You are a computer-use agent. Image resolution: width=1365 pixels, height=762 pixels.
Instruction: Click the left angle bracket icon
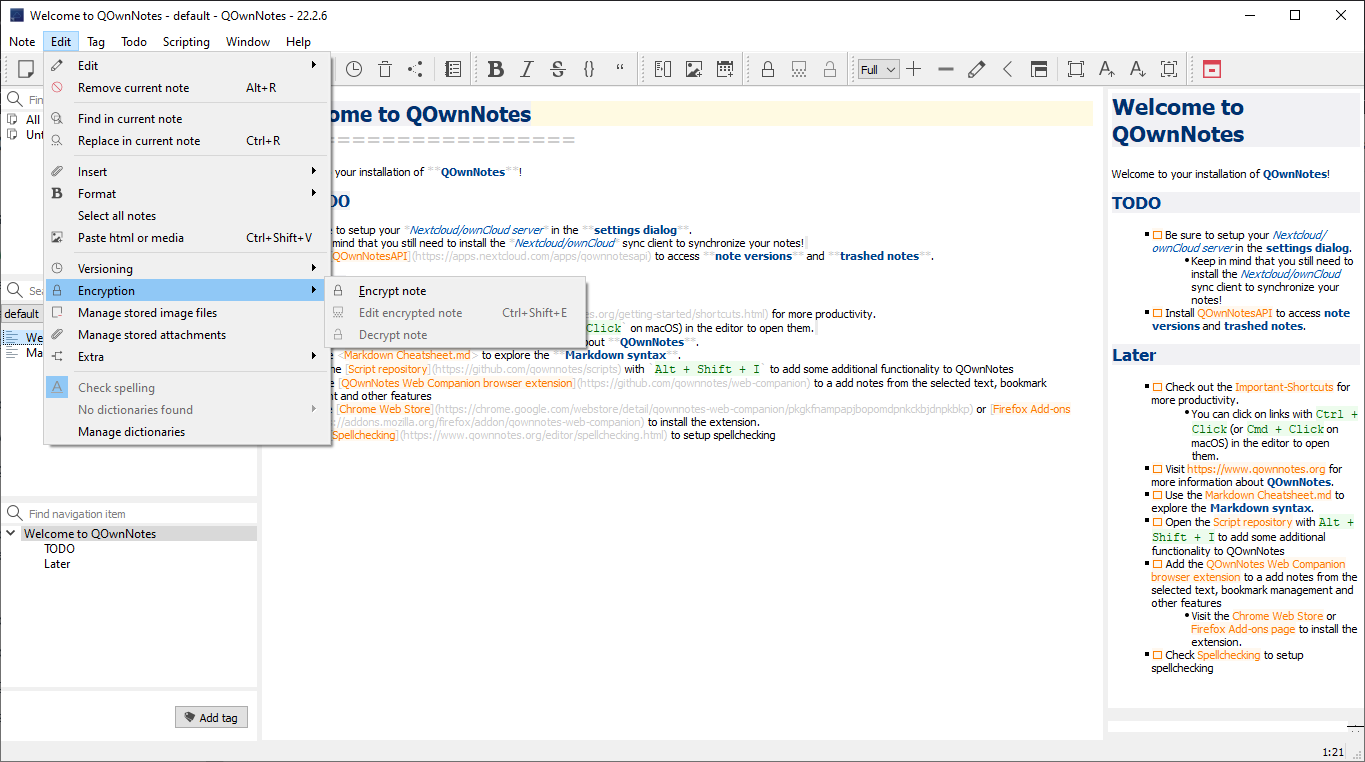(x=1008, y=69)
